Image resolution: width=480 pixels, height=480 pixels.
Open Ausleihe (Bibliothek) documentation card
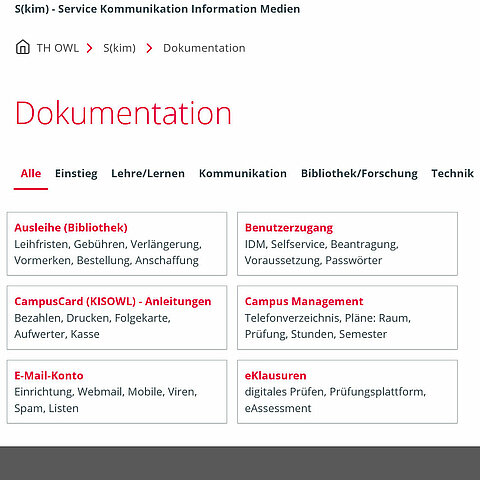tap(117, 244)
